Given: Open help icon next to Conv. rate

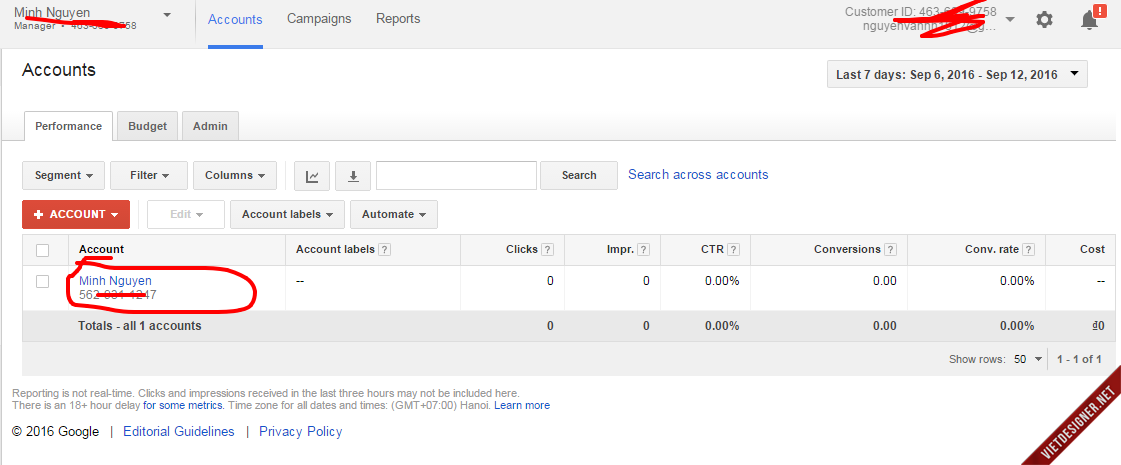Looking at the screenshot, I should click(1028, 250).
